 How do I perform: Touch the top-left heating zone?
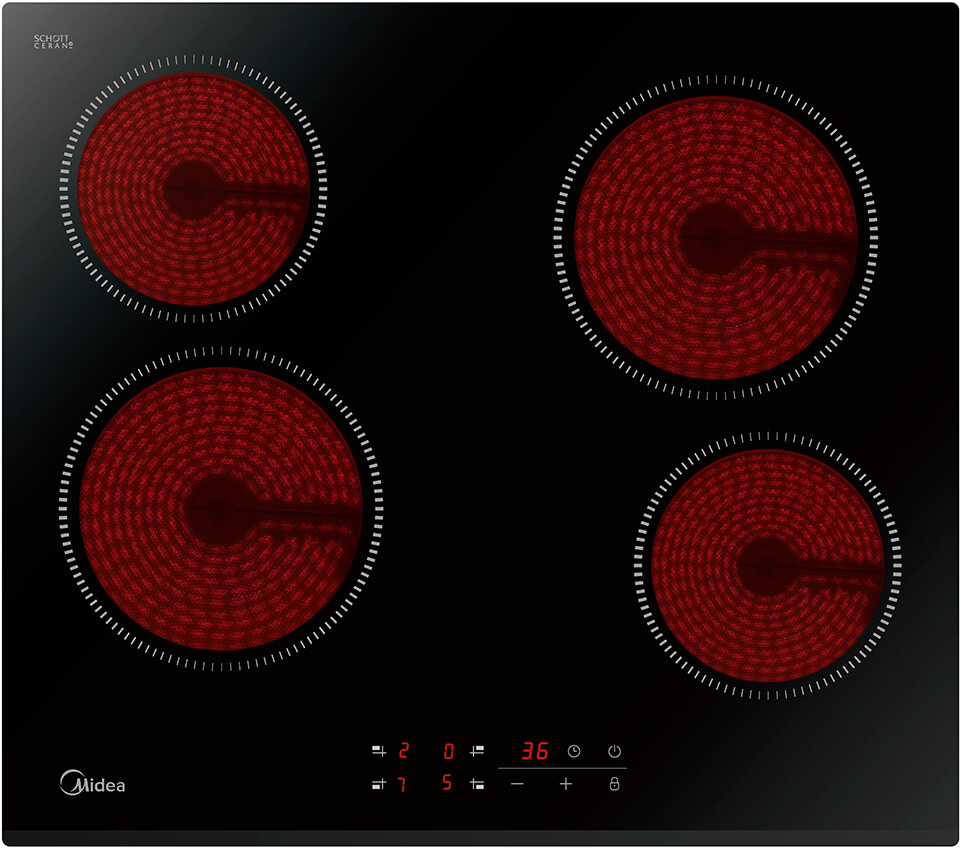[193, 188]
